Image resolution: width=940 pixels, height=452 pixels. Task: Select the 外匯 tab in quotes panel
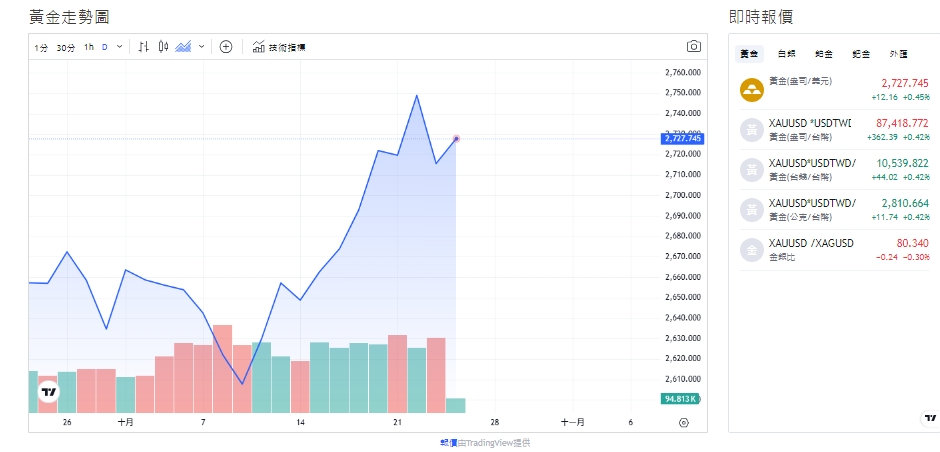coord(899,54)
